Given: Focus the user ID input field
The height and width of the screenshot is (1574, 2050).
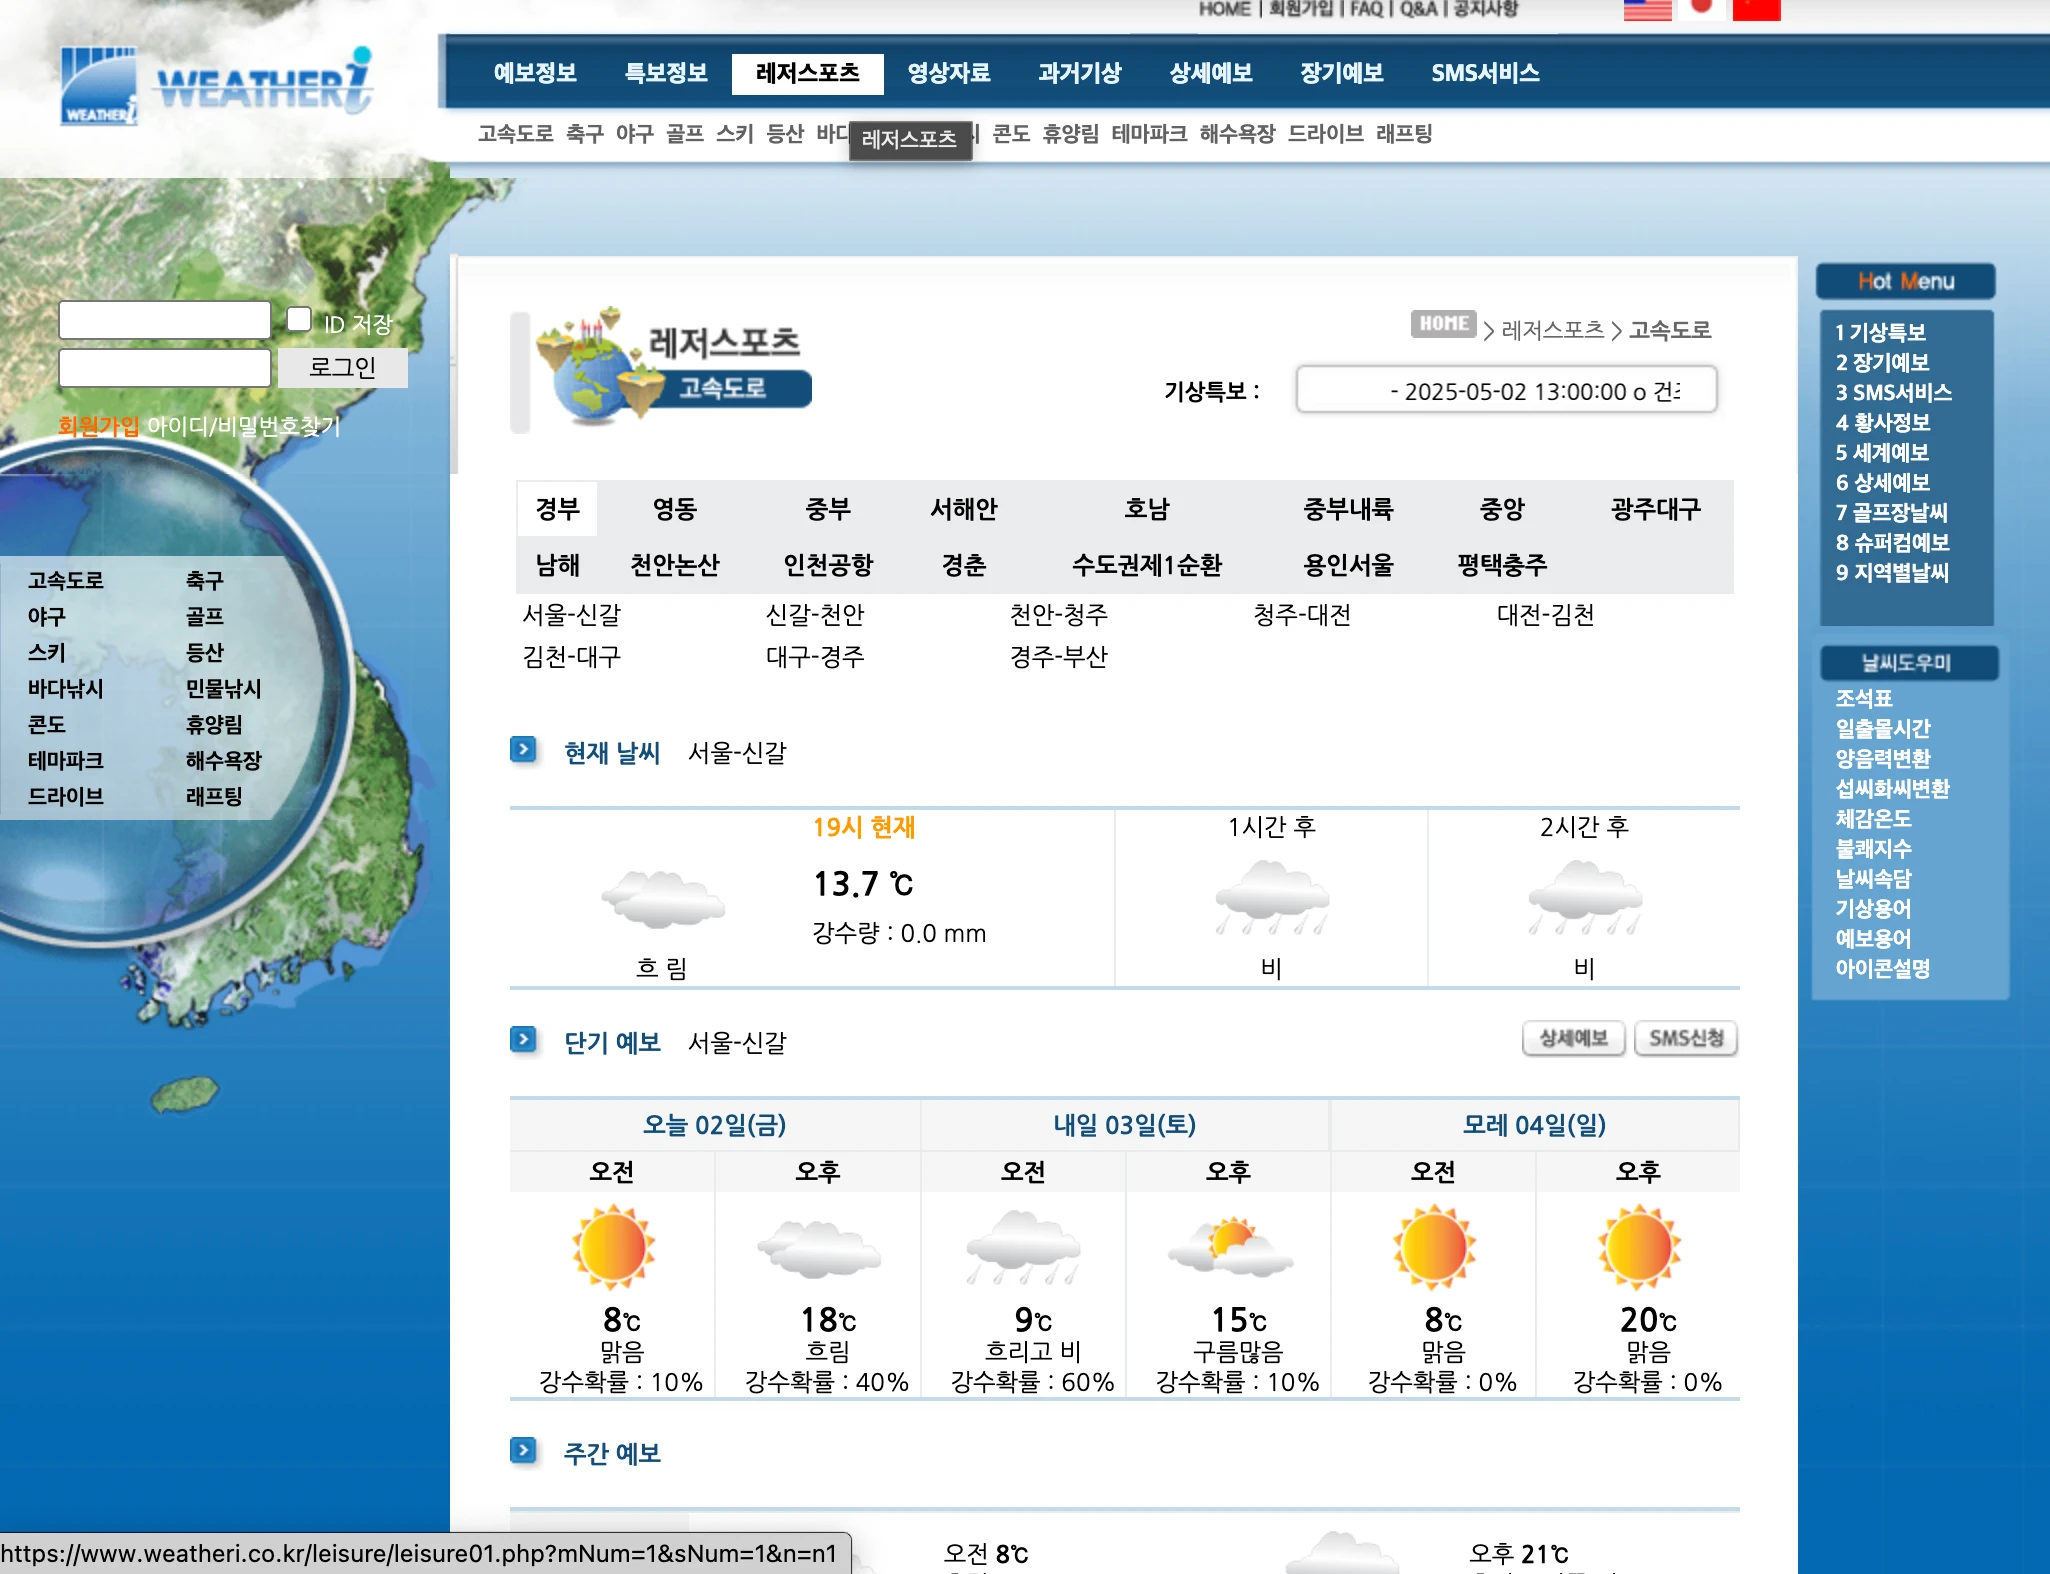Looking at the screenshot, I should tap(165, 321).
